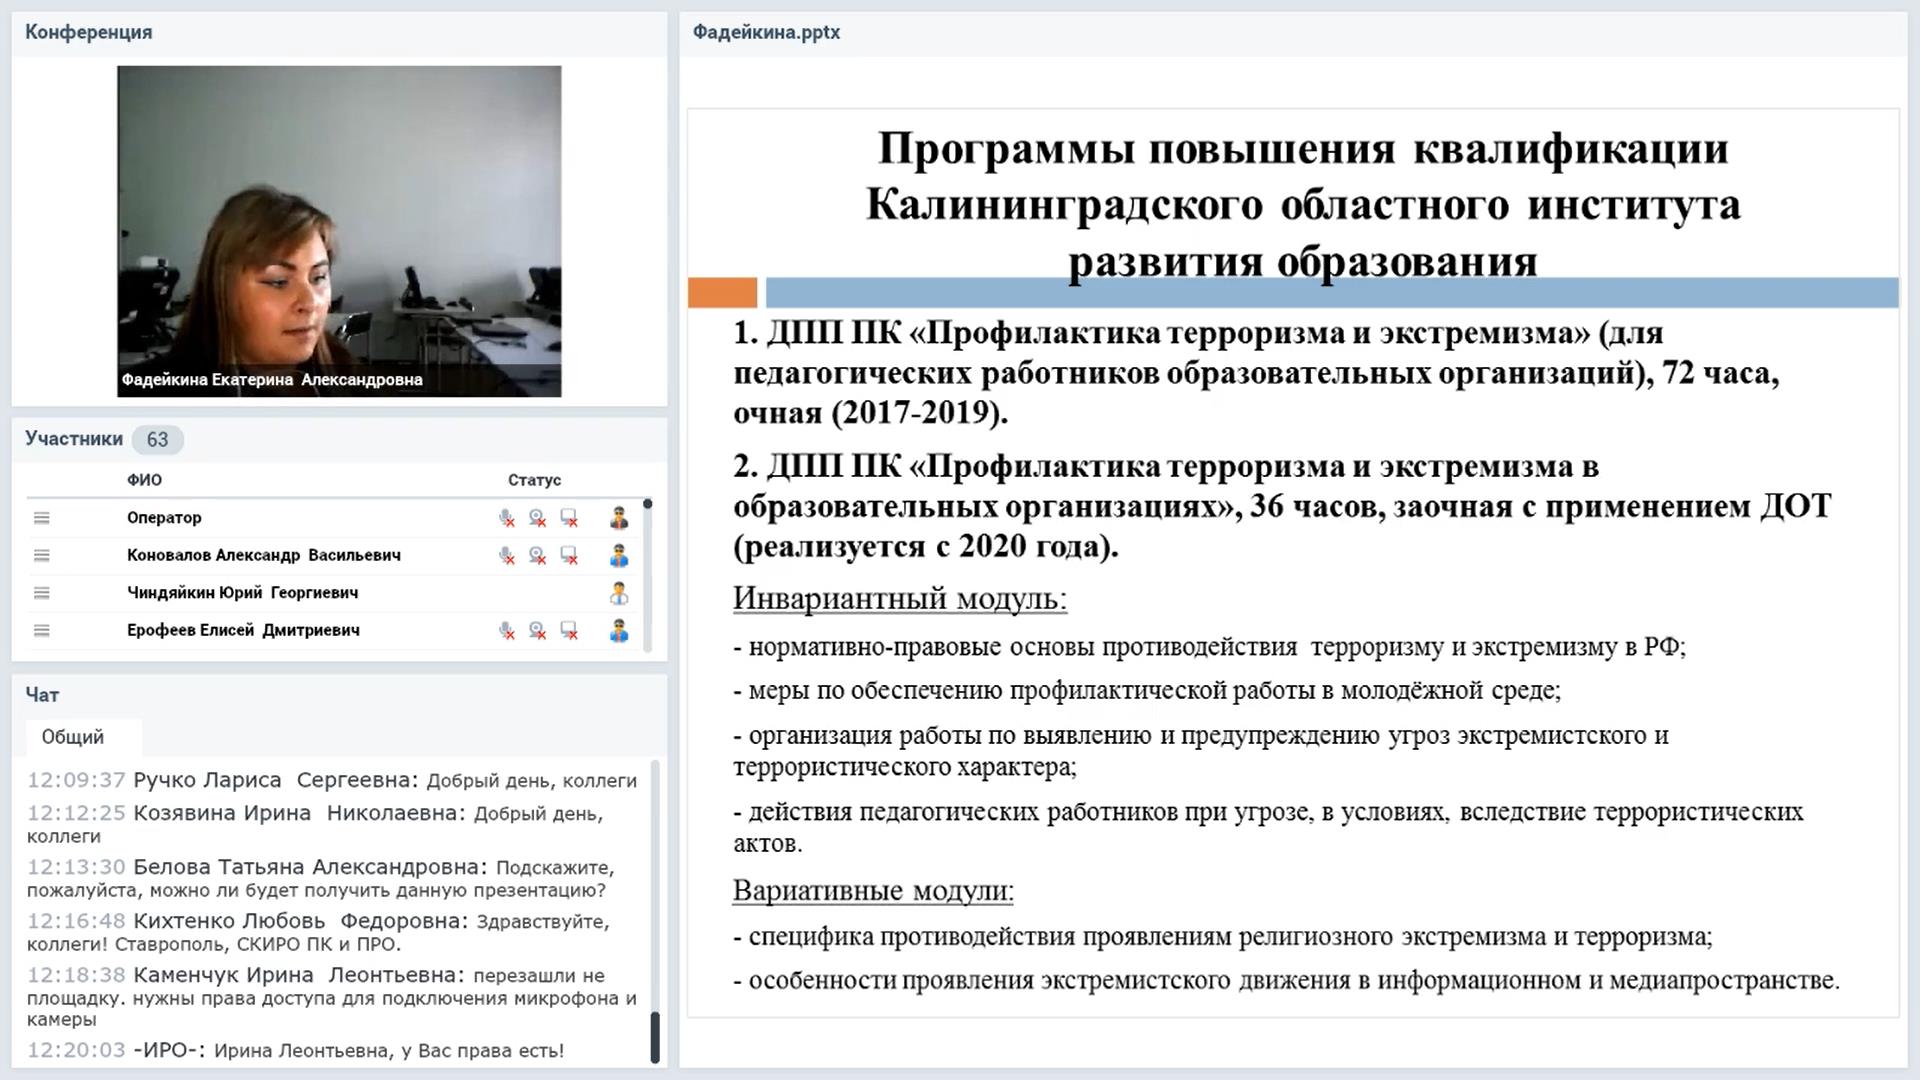Click the 12:20:03 timestamp in chat
Image resolution: width=1920 pixels, height=1080 pixels.
point(76,1050)
